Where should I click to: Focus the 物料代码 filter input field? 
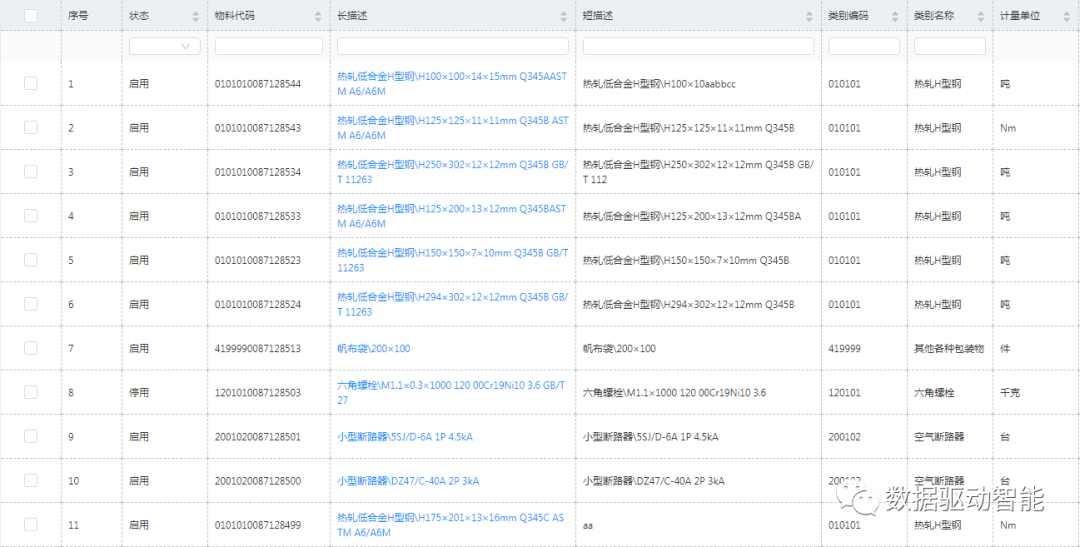point(268,46)
